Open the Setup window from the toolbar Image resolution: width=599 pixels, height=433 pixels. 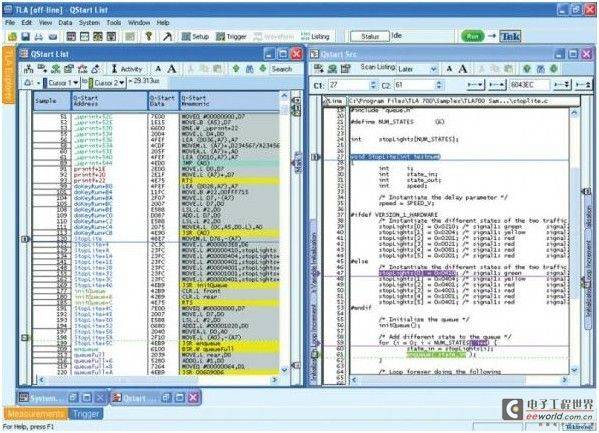[195, 36]
